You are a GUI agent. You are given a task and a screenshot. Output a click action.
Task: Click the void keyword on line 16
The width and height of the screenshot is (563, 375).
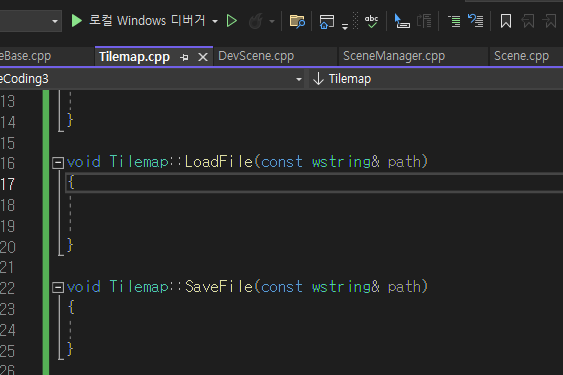tap(84, 162)
